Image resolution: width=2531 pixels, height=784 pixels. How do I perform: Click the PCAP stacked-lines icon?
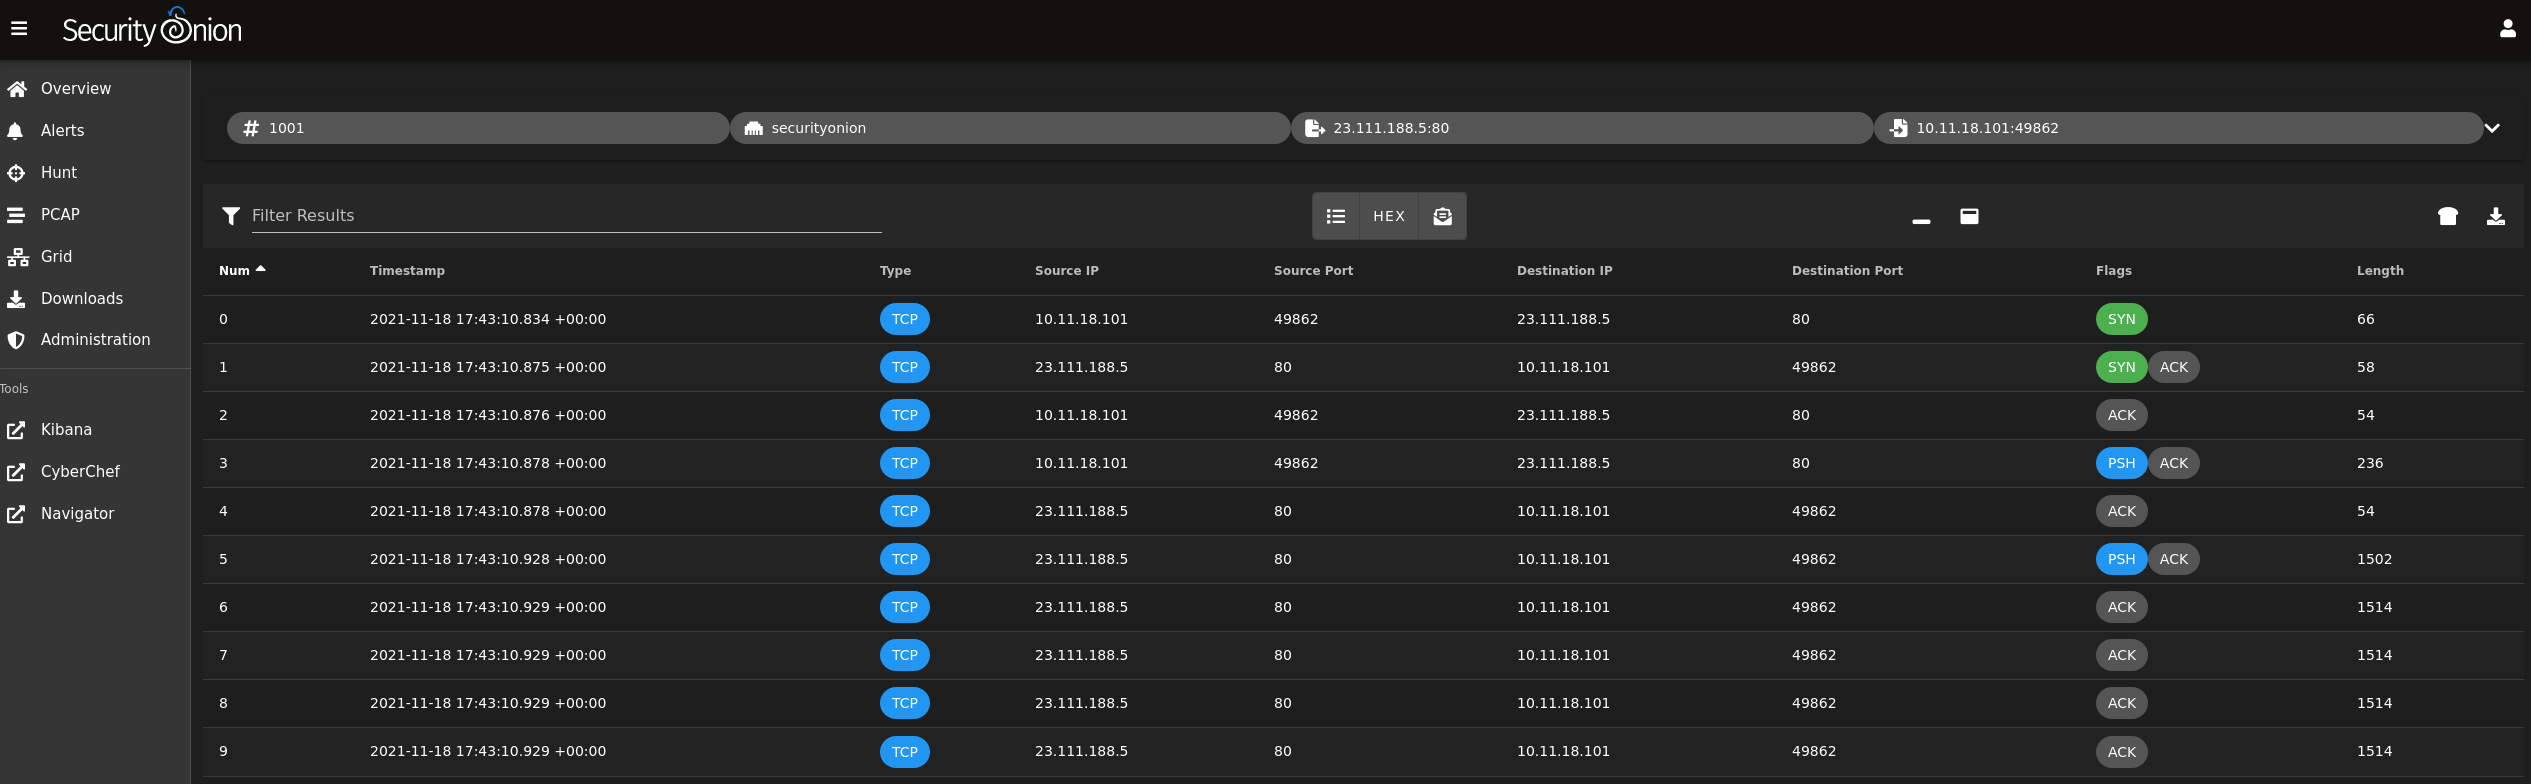click(16, 215)
